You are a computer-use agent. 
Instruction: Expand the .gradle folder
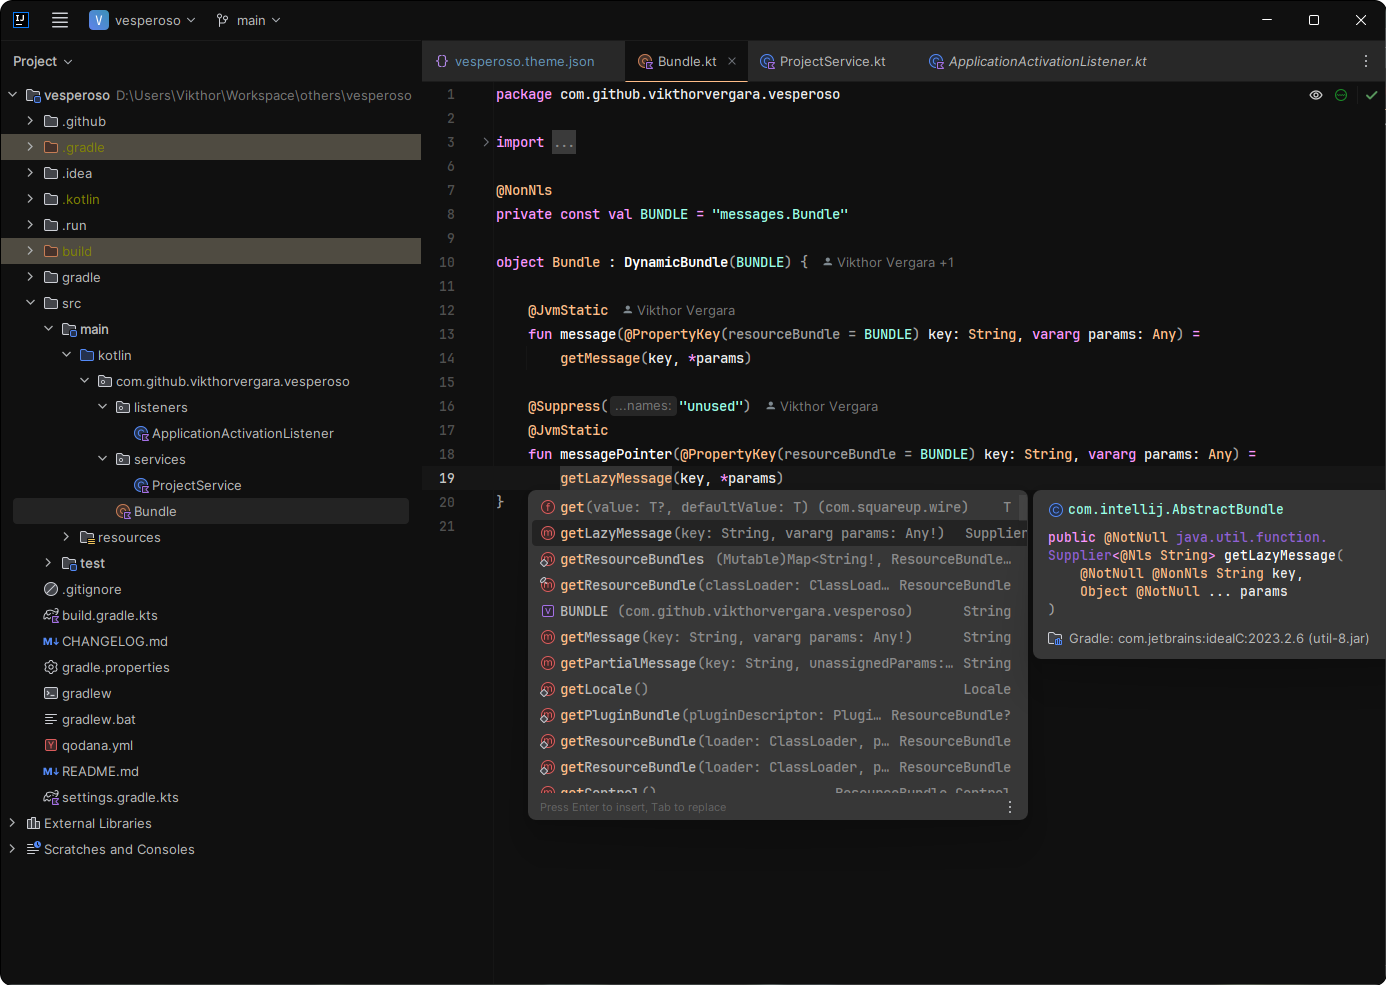[30, 147]
